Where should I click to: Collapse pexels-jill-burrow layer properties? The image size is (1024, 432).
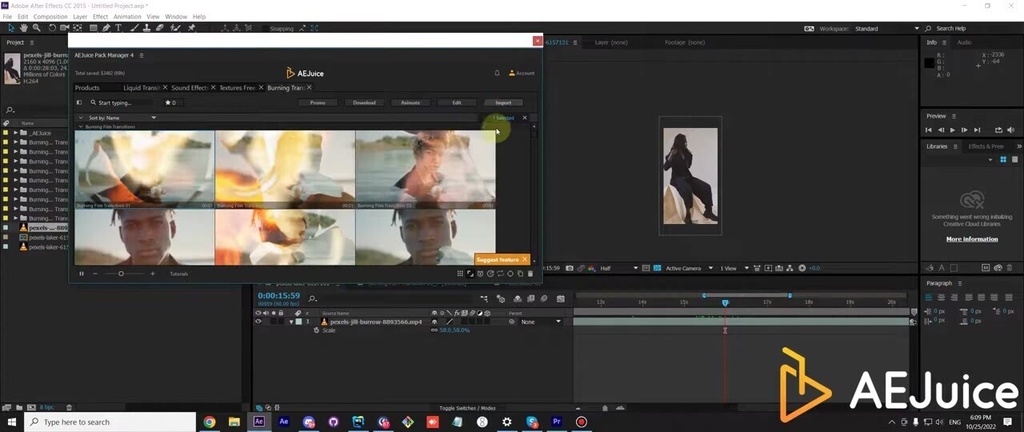click(291, 322)
